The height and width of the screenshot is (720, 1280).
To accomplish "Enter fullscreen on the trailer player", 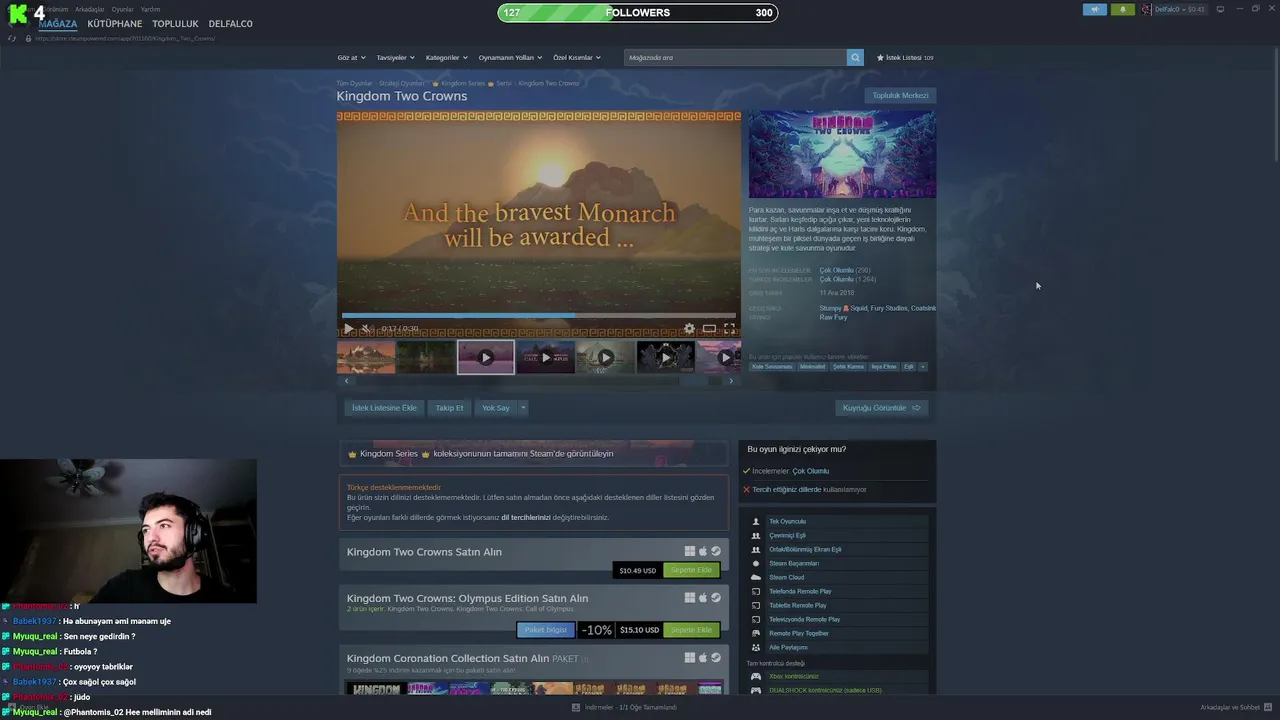I will click(729, 328).
